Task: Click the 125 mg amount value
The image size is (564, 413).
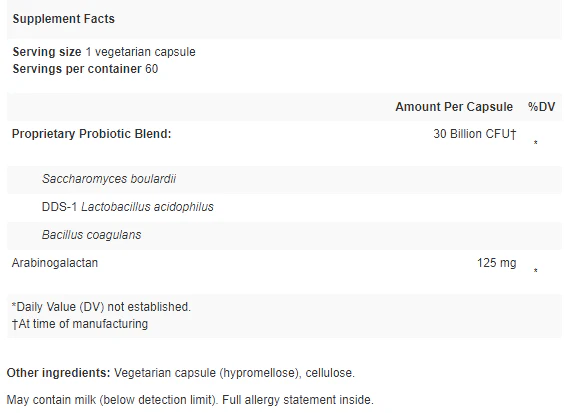Action: coord(496,263)
